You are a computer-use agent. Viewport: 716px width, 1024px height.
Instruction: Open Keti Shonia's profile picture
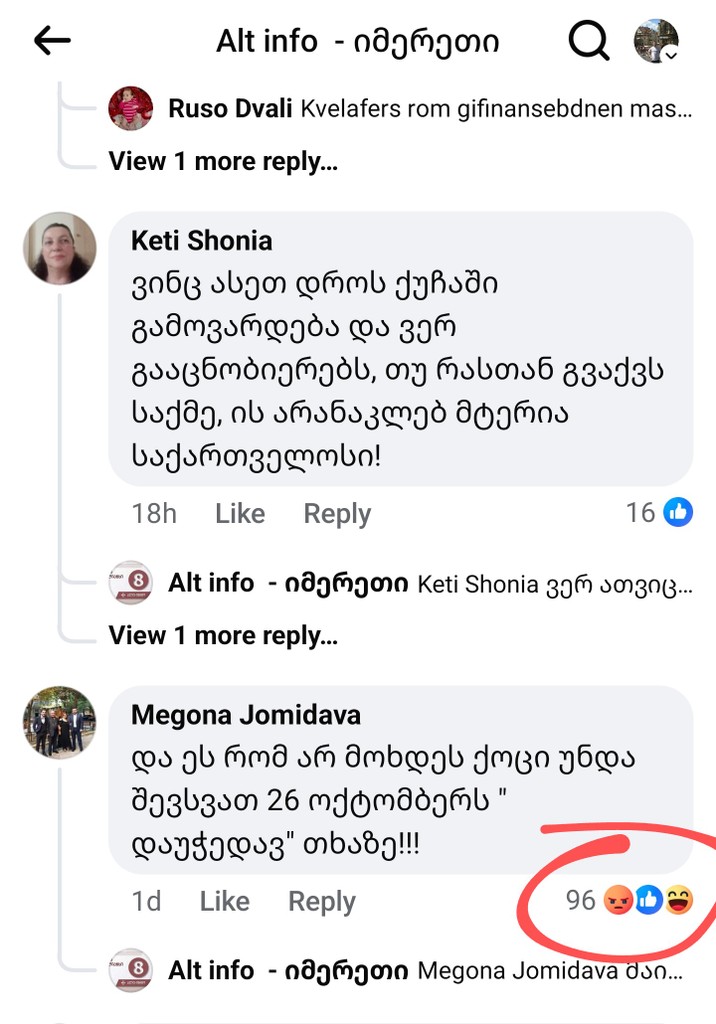60,248
